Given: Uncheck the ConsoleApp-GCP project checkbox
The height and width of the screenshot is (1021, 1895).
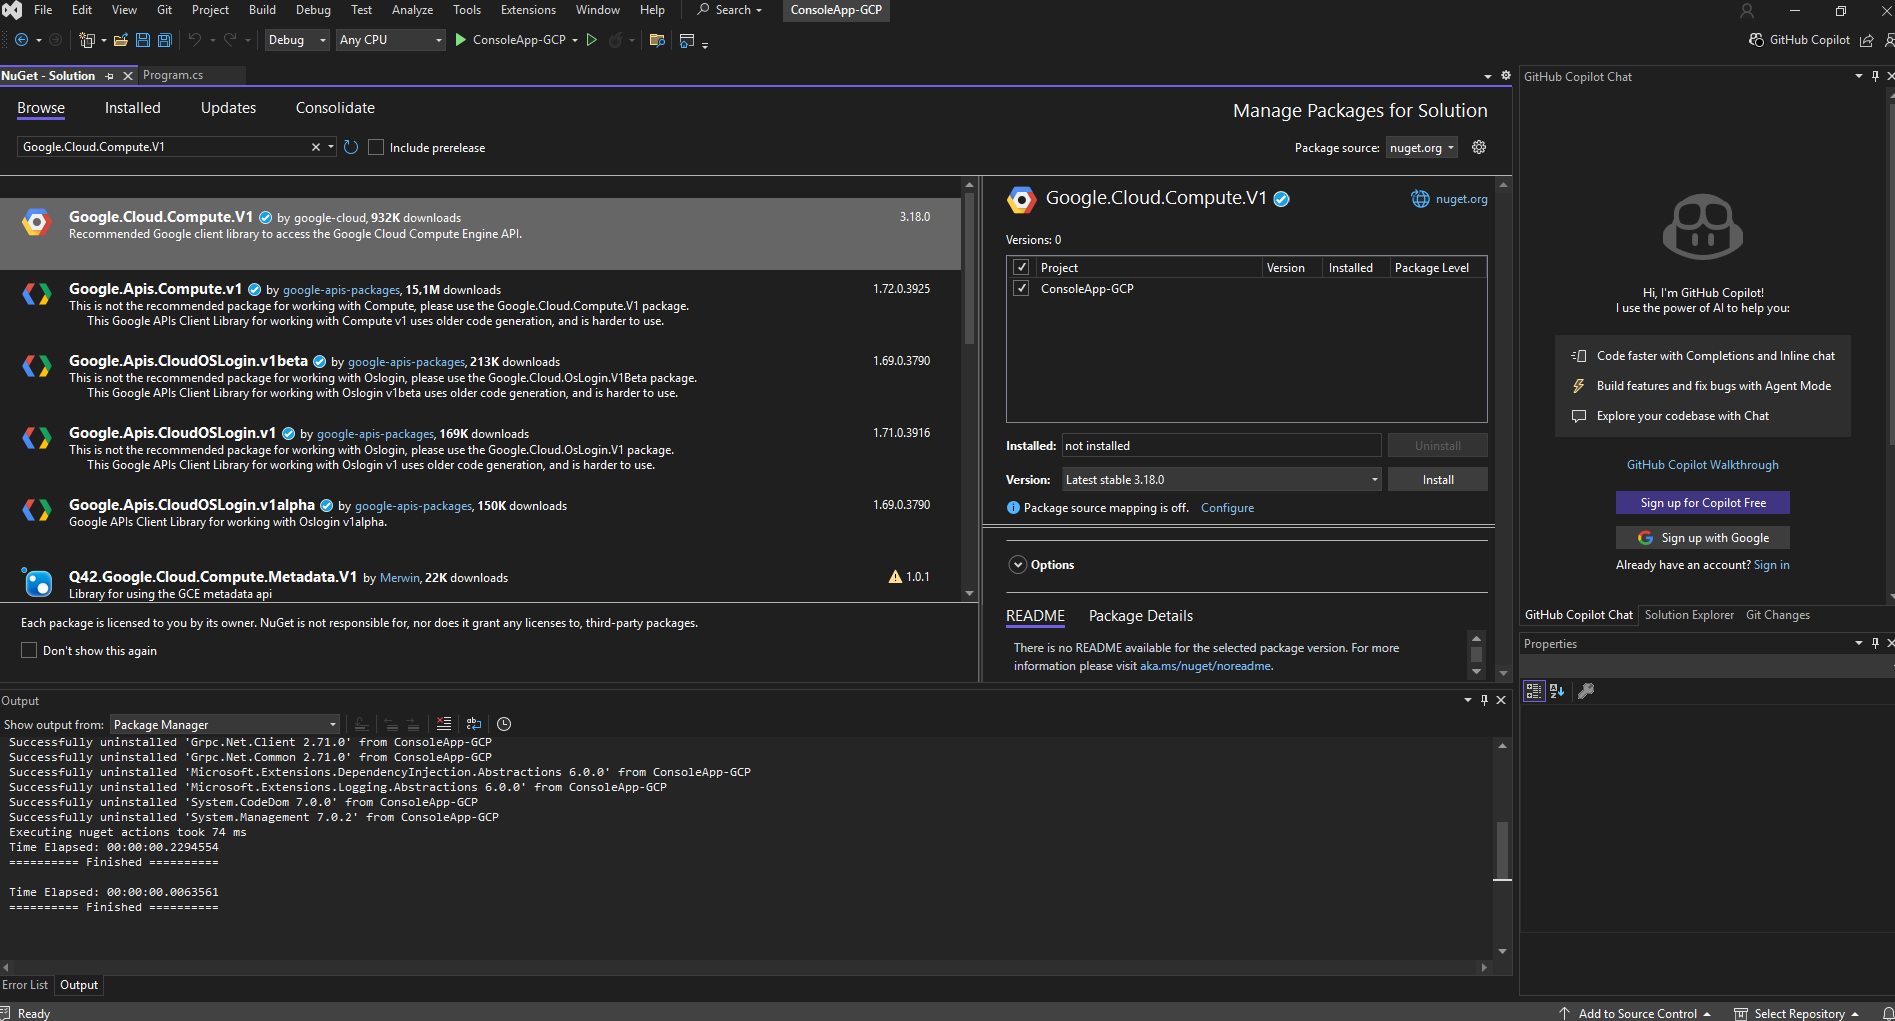Looking at the screenshot, I should tap(1021, 289).
